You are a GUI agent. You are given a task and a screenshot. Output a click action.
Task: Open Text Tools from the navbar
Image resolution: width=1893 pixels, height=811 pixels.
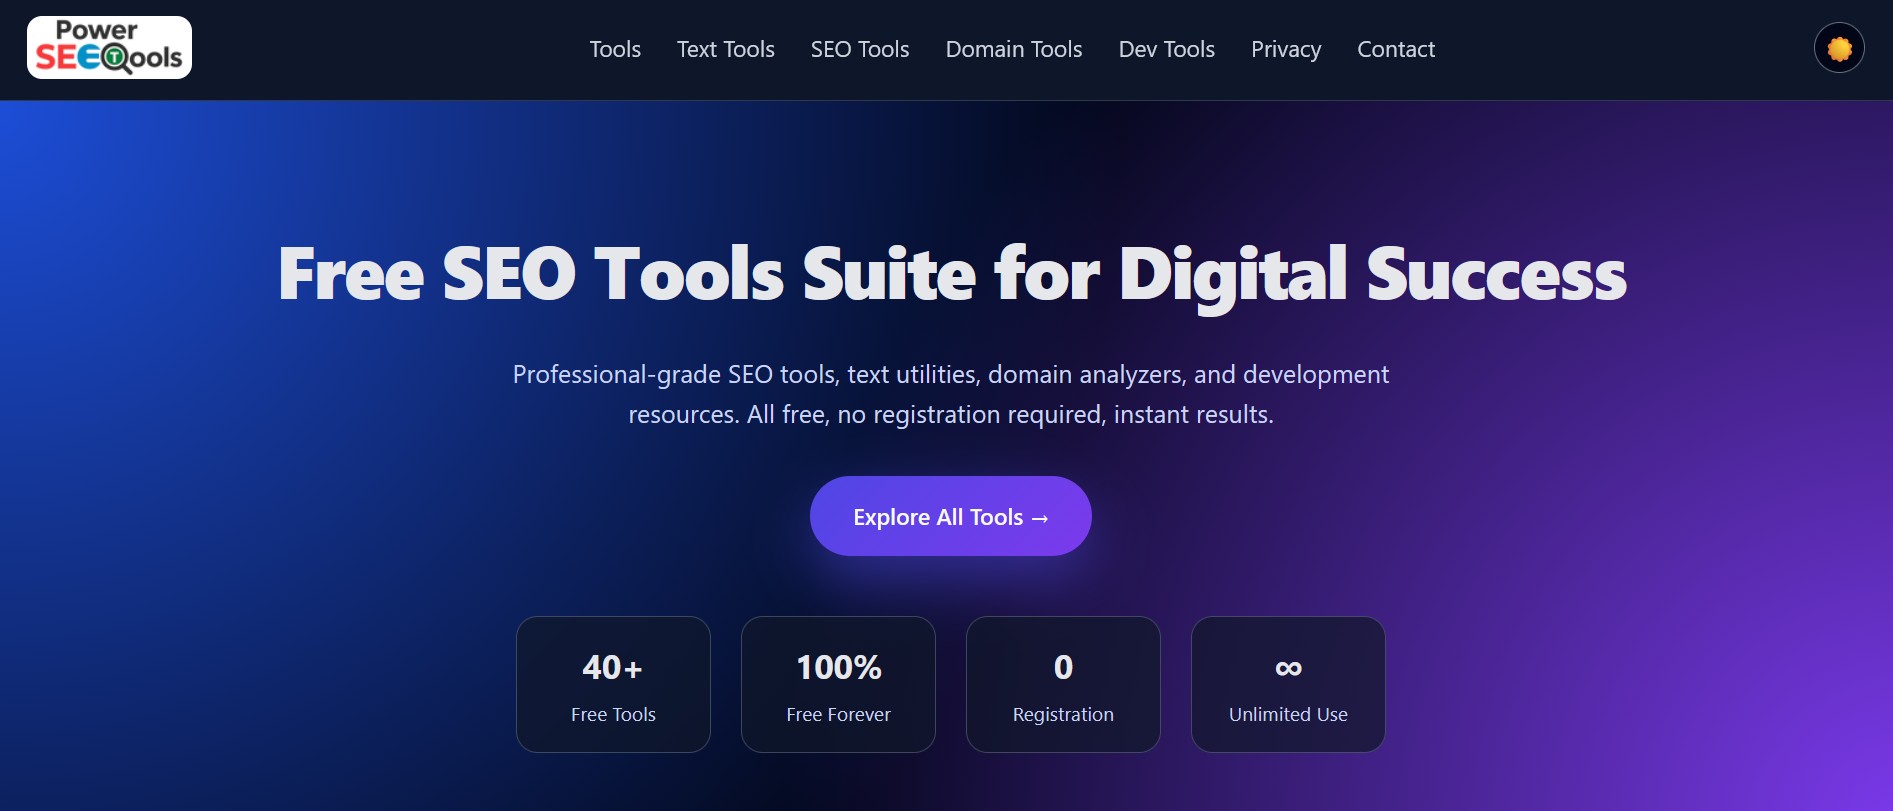pyautogui.click(x=725, y=49)
